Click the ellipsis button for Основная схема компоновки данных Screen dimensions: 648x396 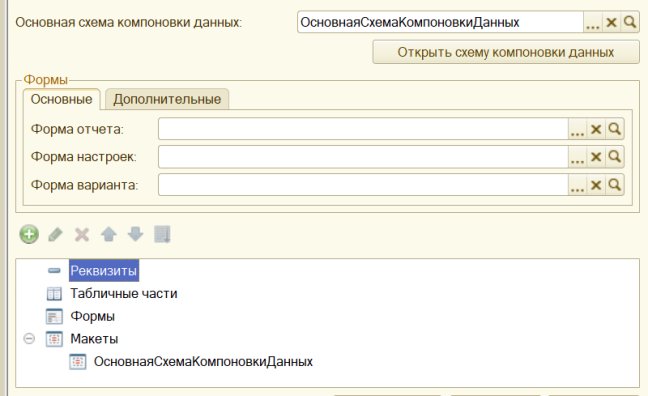tap(592, 22)
